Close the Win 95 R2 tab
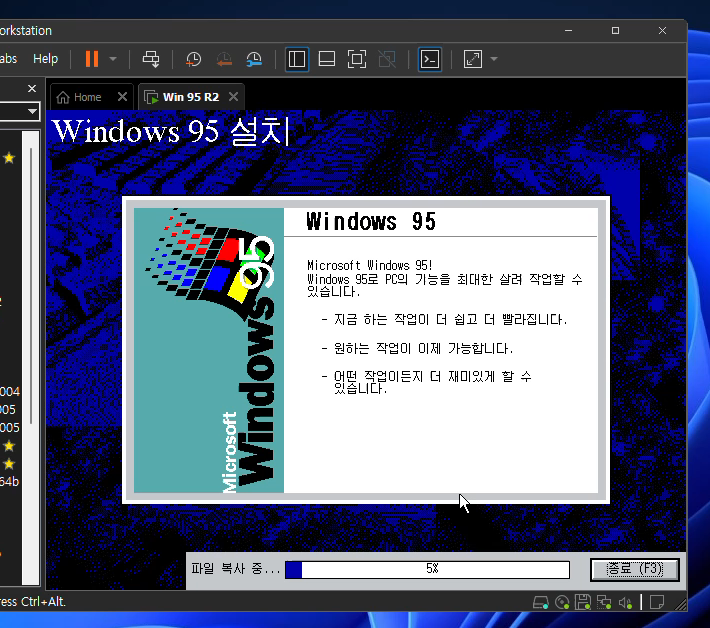710x628 pixels. click(x=234, y=96)
